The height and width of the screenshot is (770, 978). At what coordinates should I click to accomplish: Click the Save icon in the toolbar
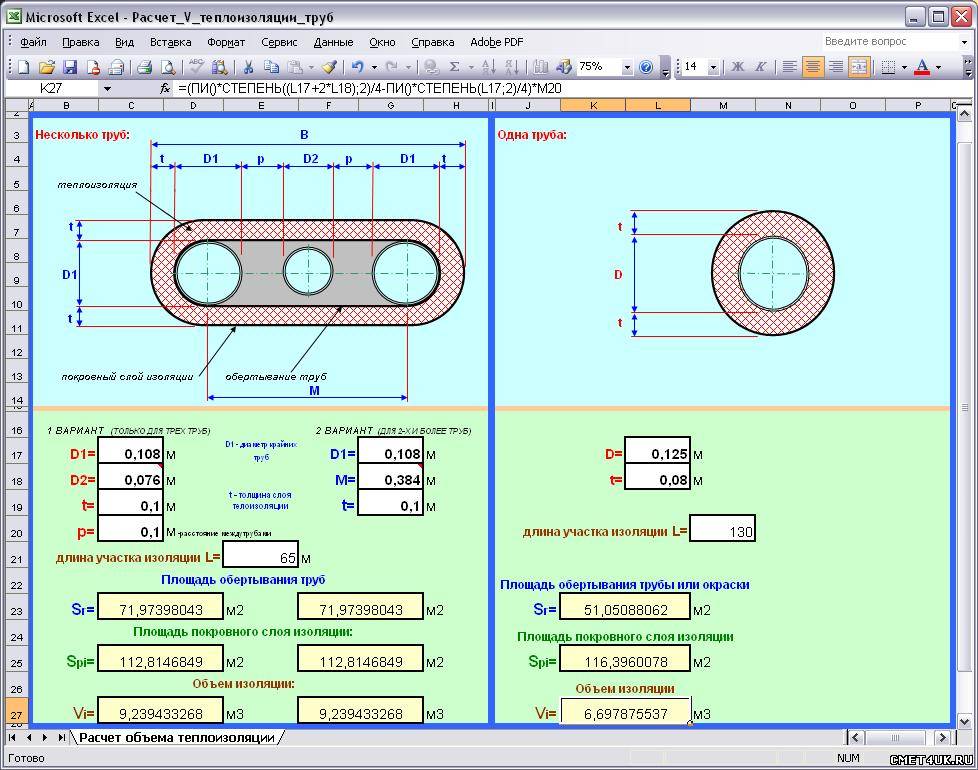pyautogui.click(x=70, y=67)
